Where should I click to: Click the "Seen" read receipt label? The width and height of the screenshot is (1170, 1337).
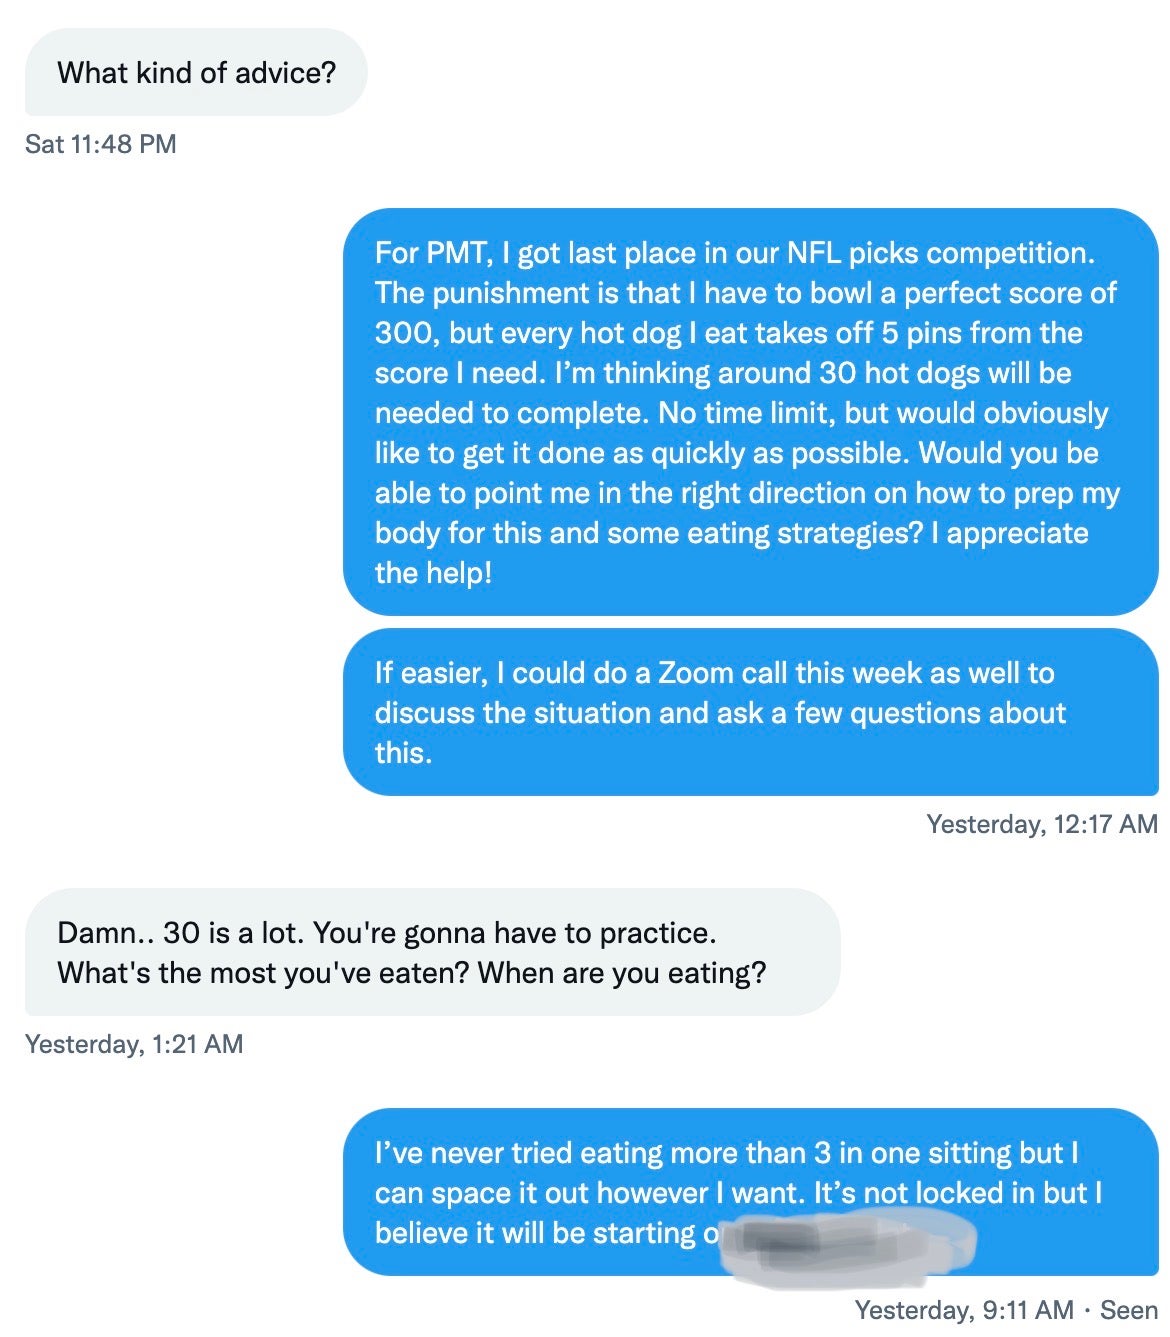(1128, 1310)
